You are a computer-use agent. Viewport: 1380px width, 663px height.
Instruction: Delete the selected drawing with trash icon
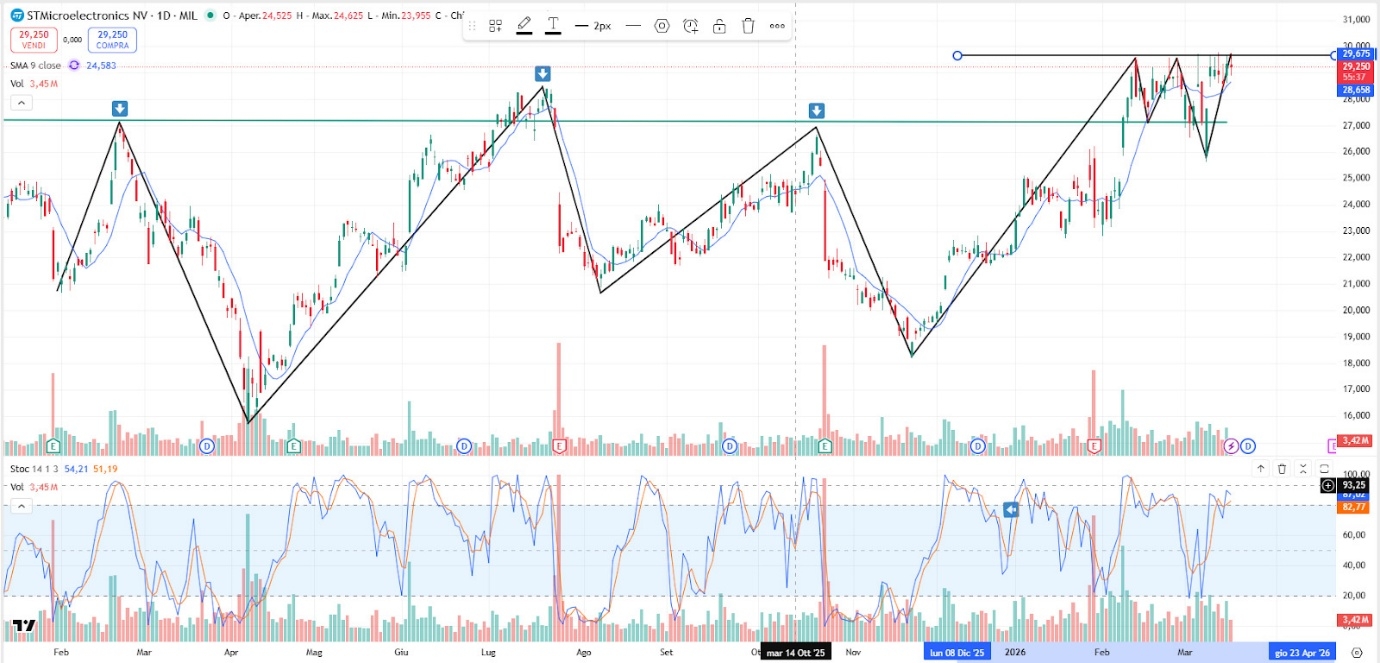coord(748,26)
